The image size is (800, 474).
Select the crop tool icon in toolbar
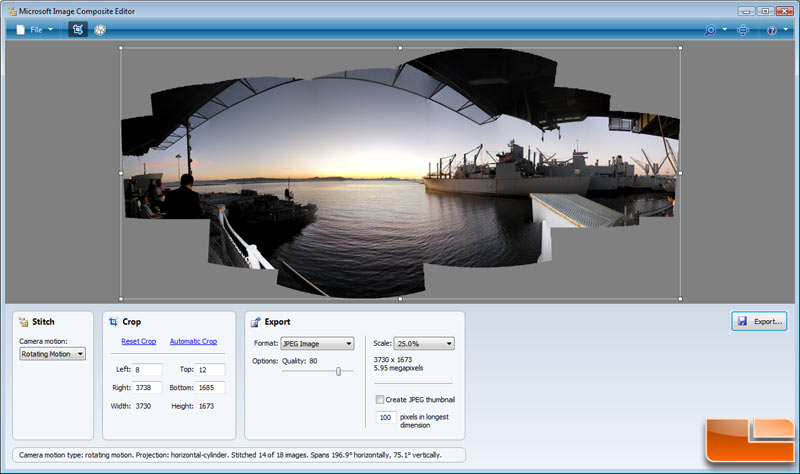click(x=77, y=30)
